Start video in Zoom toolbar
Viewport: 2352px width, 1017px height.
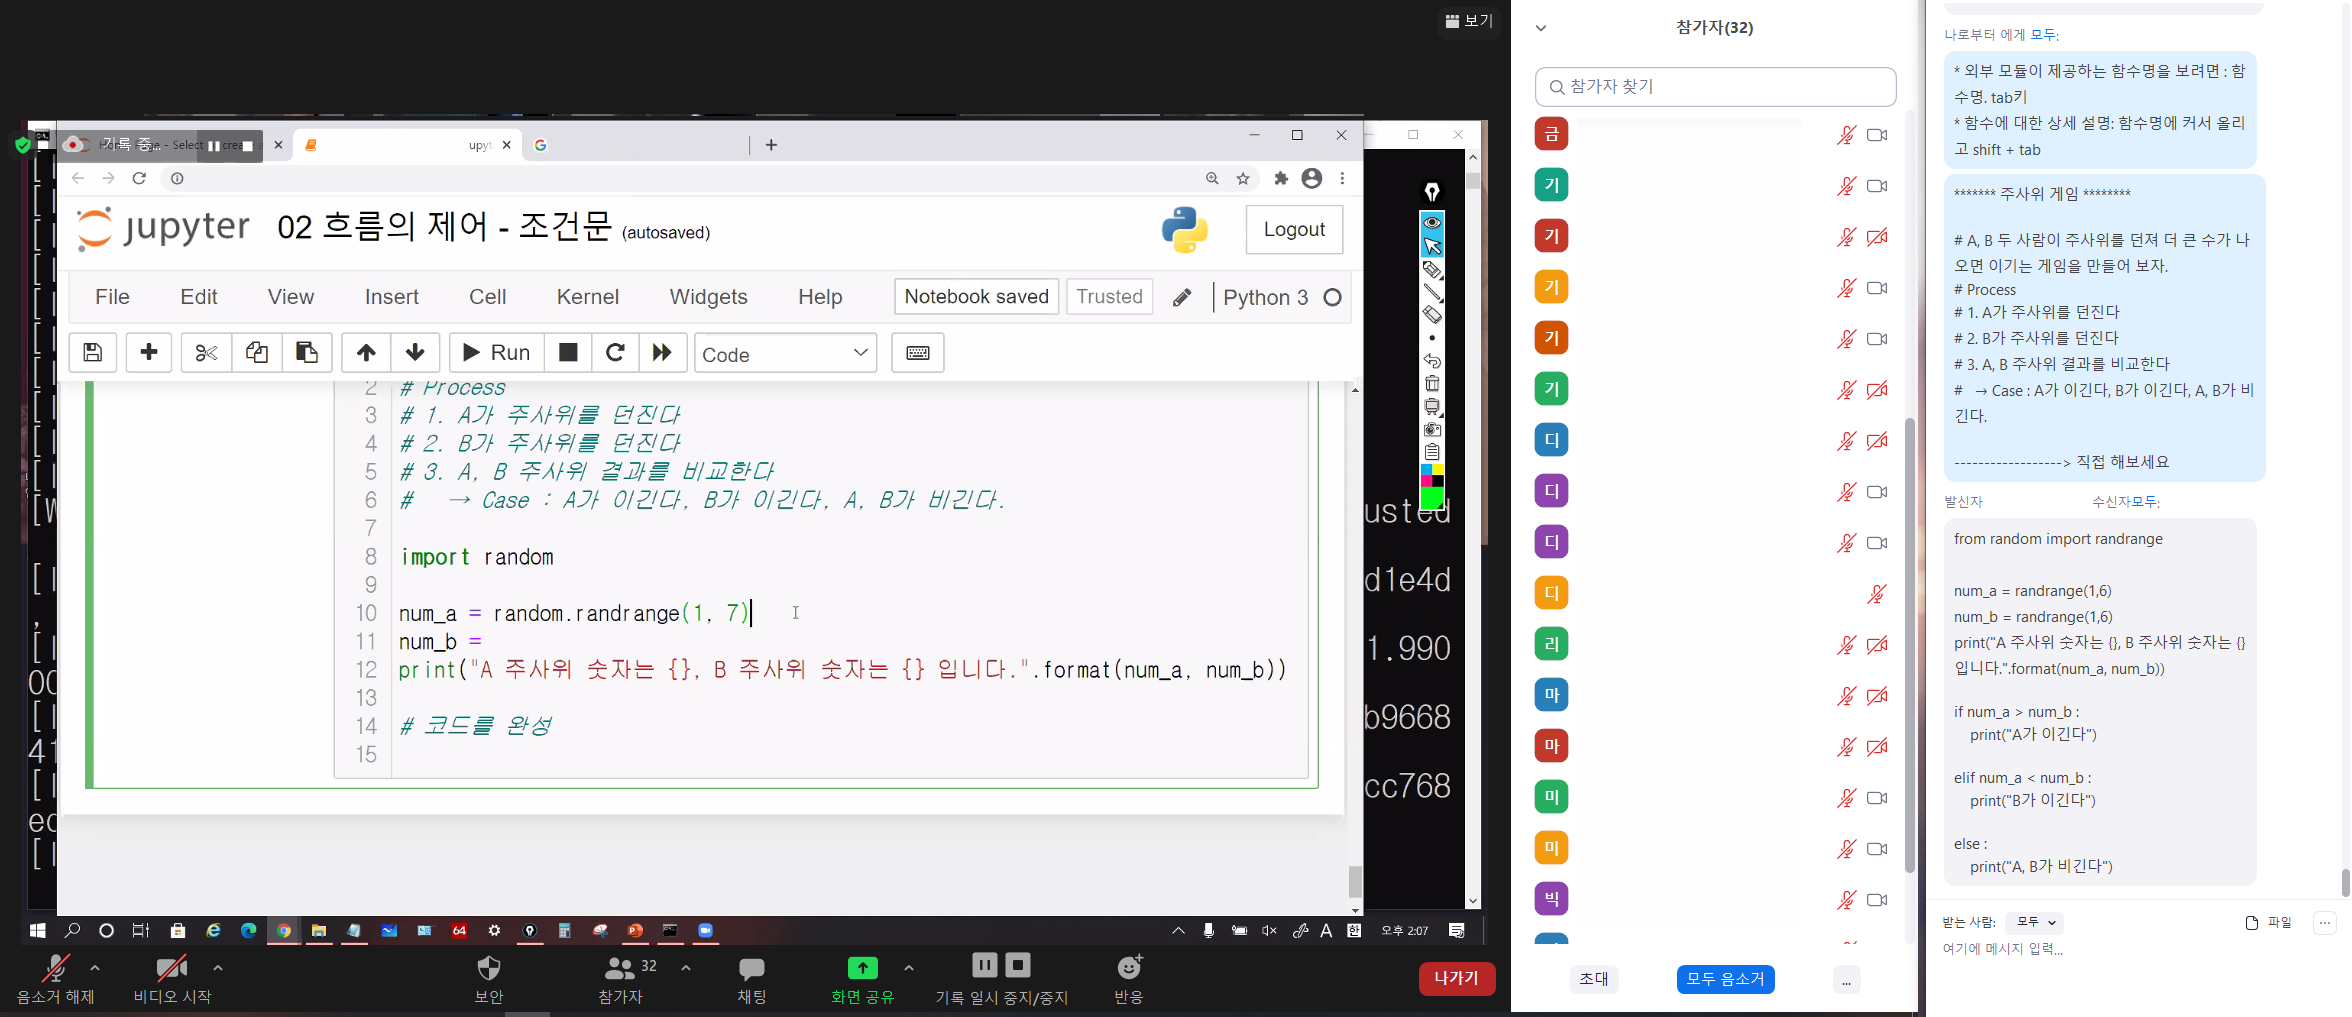(172, 969)
